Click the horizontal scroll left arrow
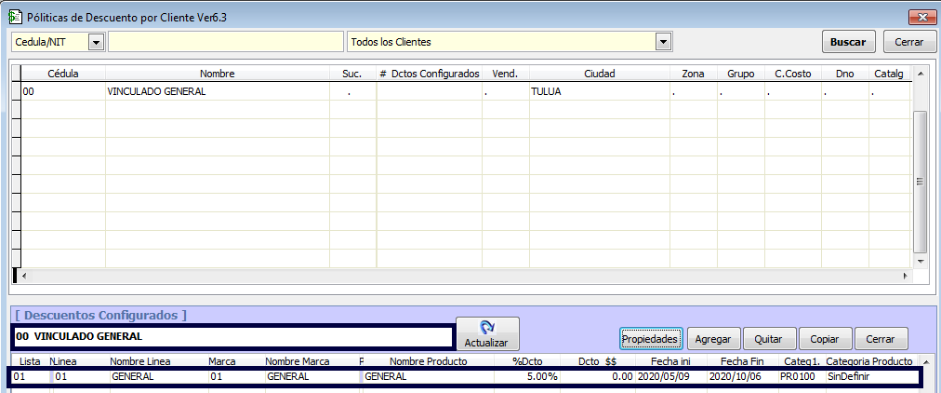Viewport: 941px width, 393px height. pyautogui.click(x=25, y=276)
